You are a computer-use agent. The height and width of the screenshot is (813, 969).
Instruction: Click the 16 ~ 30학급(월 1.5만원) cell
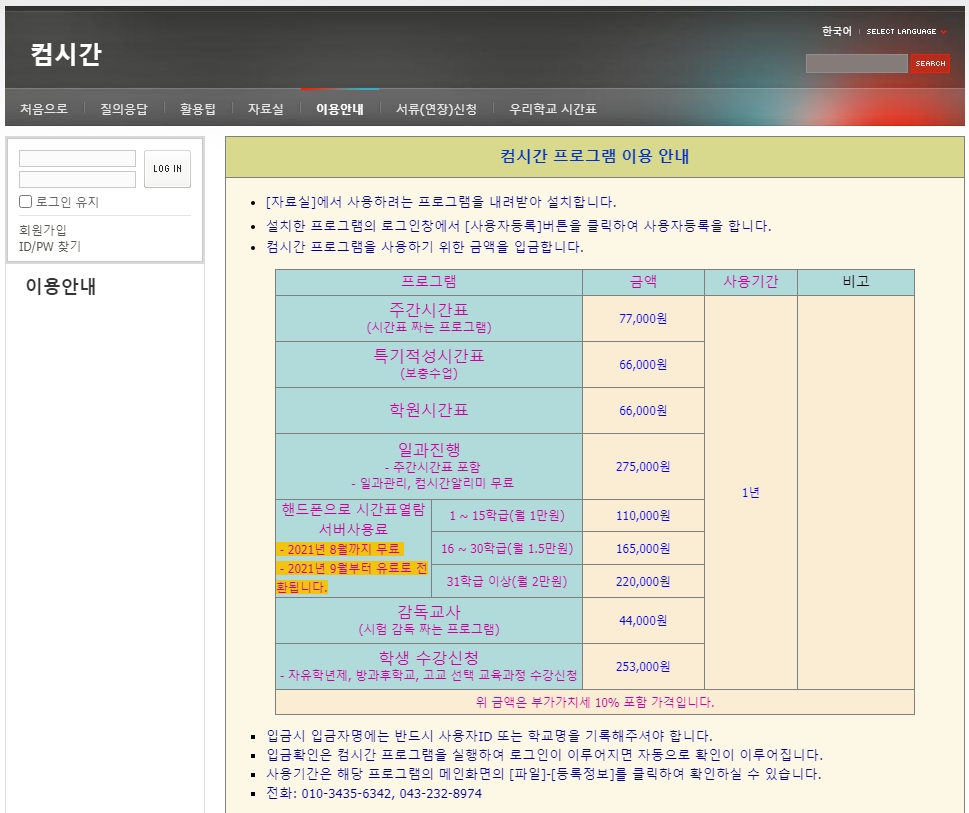point(507,549)
